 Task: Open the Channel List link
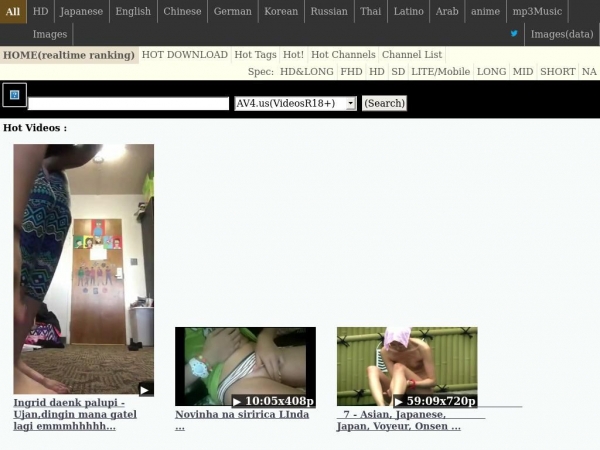point(411,55)
